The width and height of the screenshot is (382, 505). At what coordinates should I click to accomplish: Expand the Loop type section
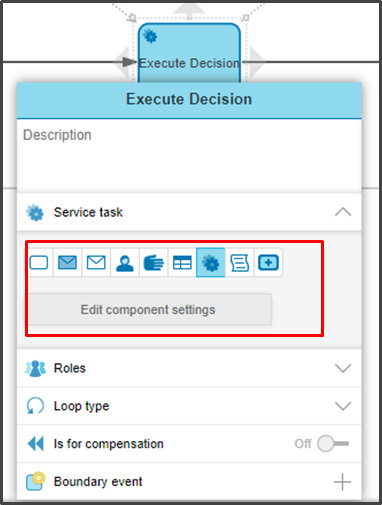(343, 406)
